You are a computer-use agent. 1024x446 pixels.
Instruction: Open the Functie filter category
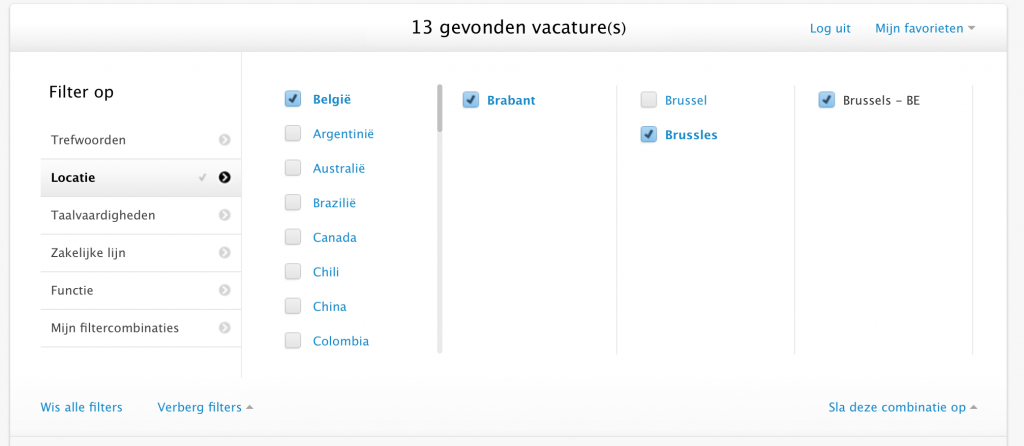pyautogui.click(x=72, y=290)
